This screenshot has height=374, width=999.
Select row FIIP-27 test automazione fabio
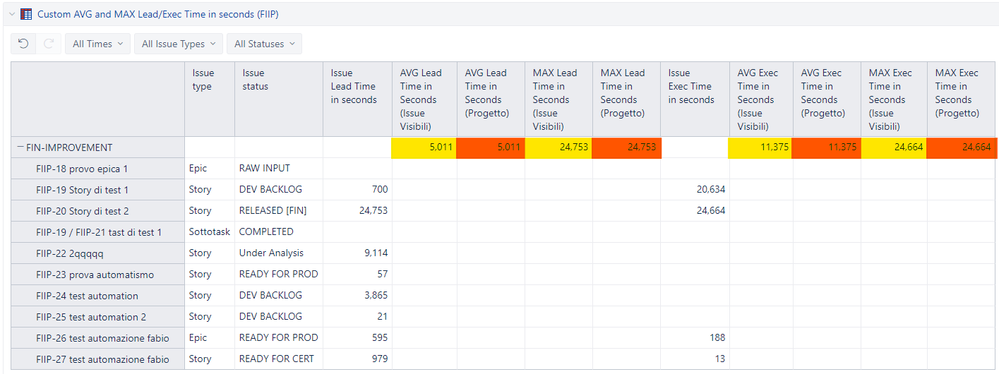pyautogui.click(x=98, y=359)
